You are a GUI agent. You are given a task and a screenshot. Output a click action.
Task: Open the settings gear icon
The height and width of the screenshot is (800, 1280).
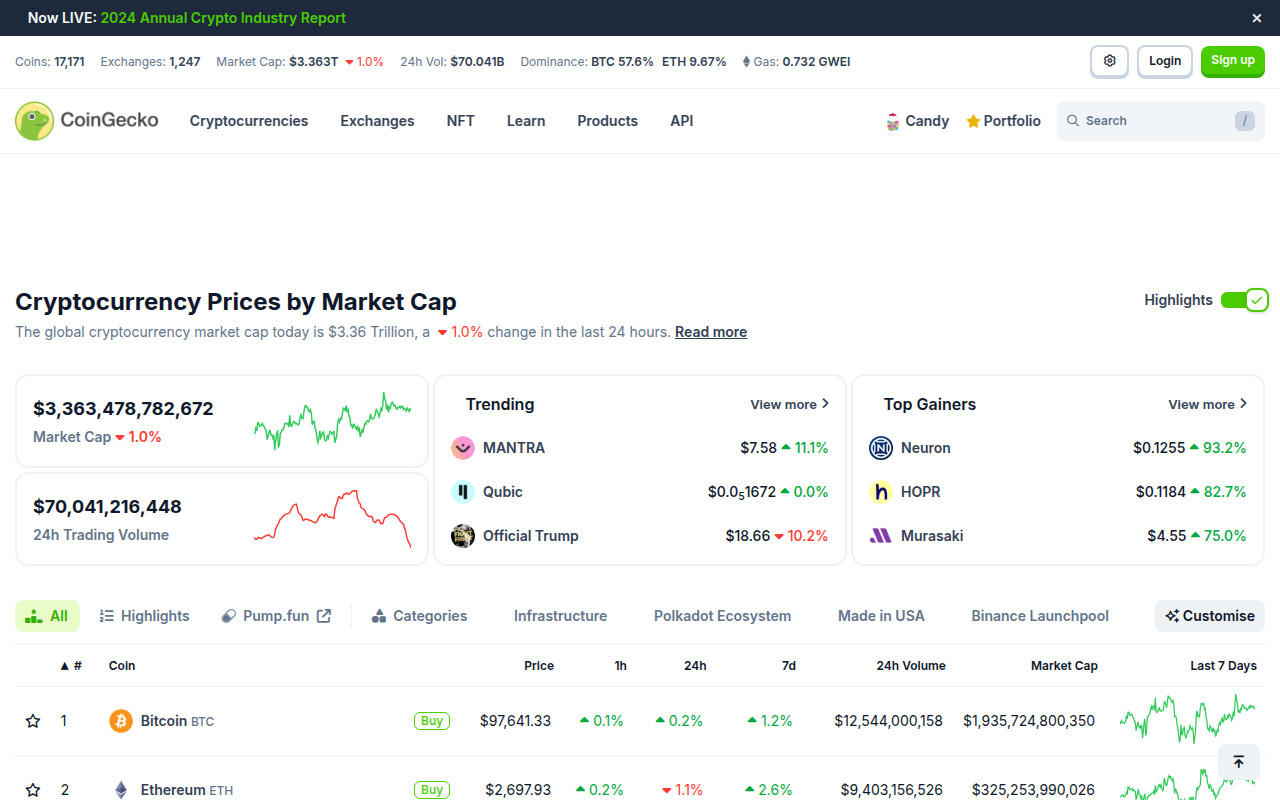click(x=1109, y=61)
